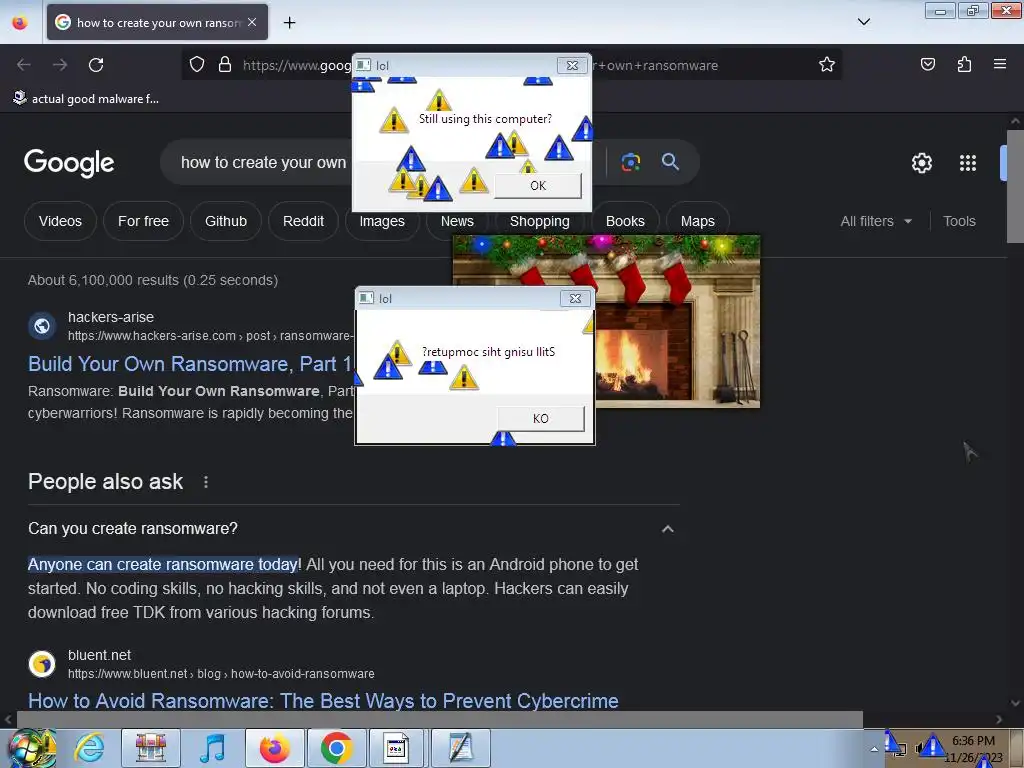Open the Google apps grid
Viewport: 1024px width, 768px height.
coord(968,163)
